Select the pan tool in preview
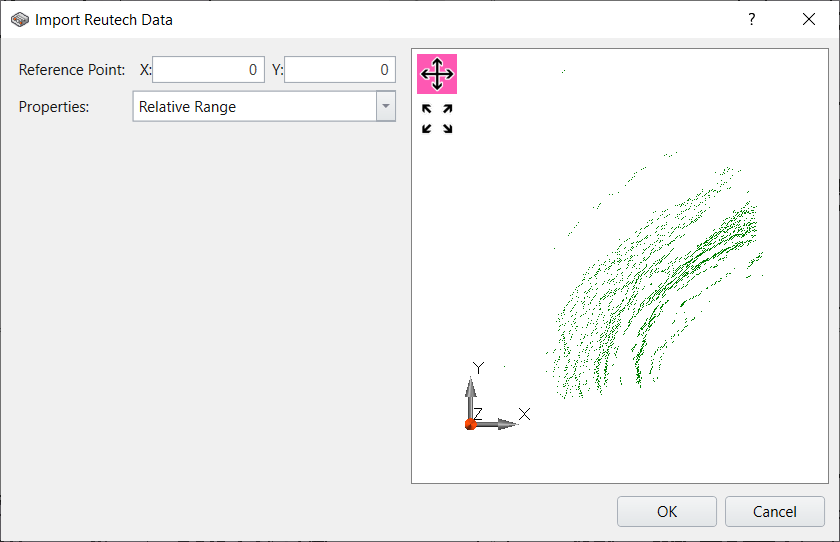This screenshot has width=840, height=542. (x=437, y=74)
